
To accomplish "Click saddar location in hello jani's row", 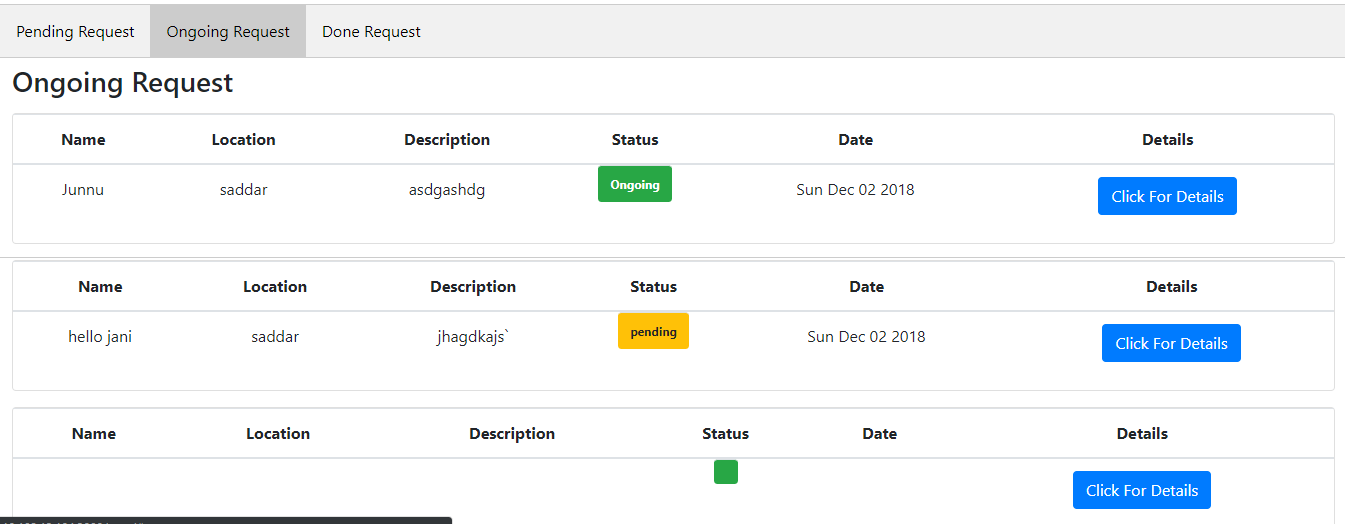I will click(275, 337).
